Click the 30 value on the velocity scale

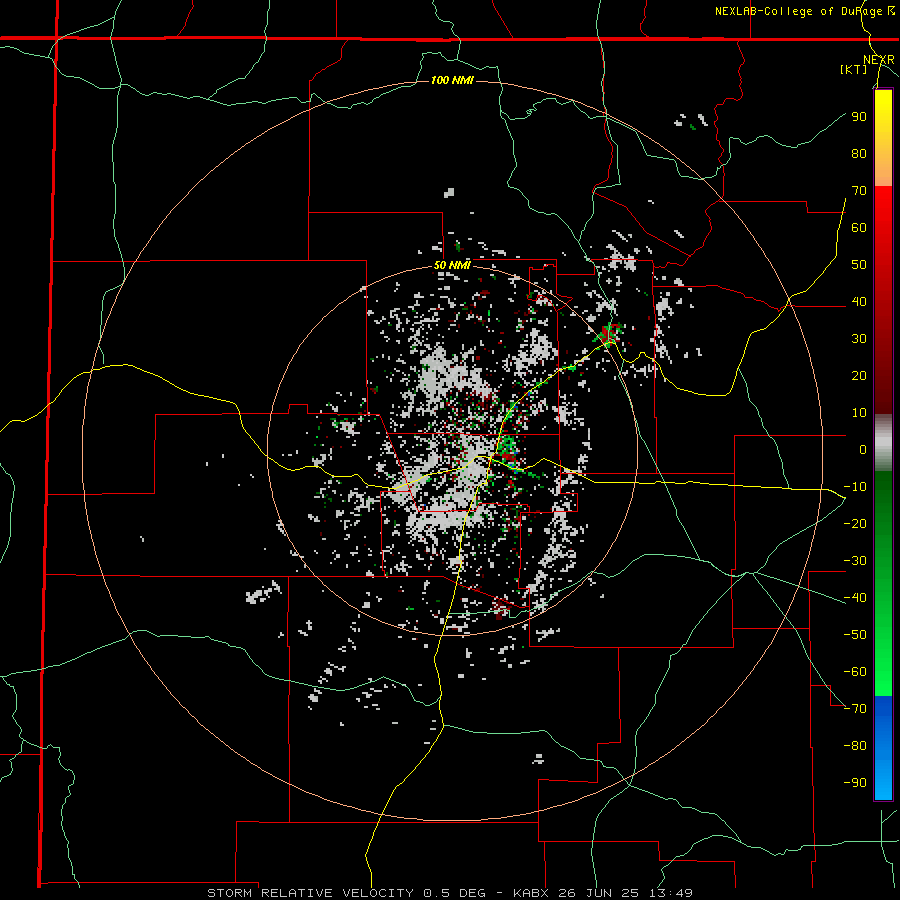click(x=859, y=339)
